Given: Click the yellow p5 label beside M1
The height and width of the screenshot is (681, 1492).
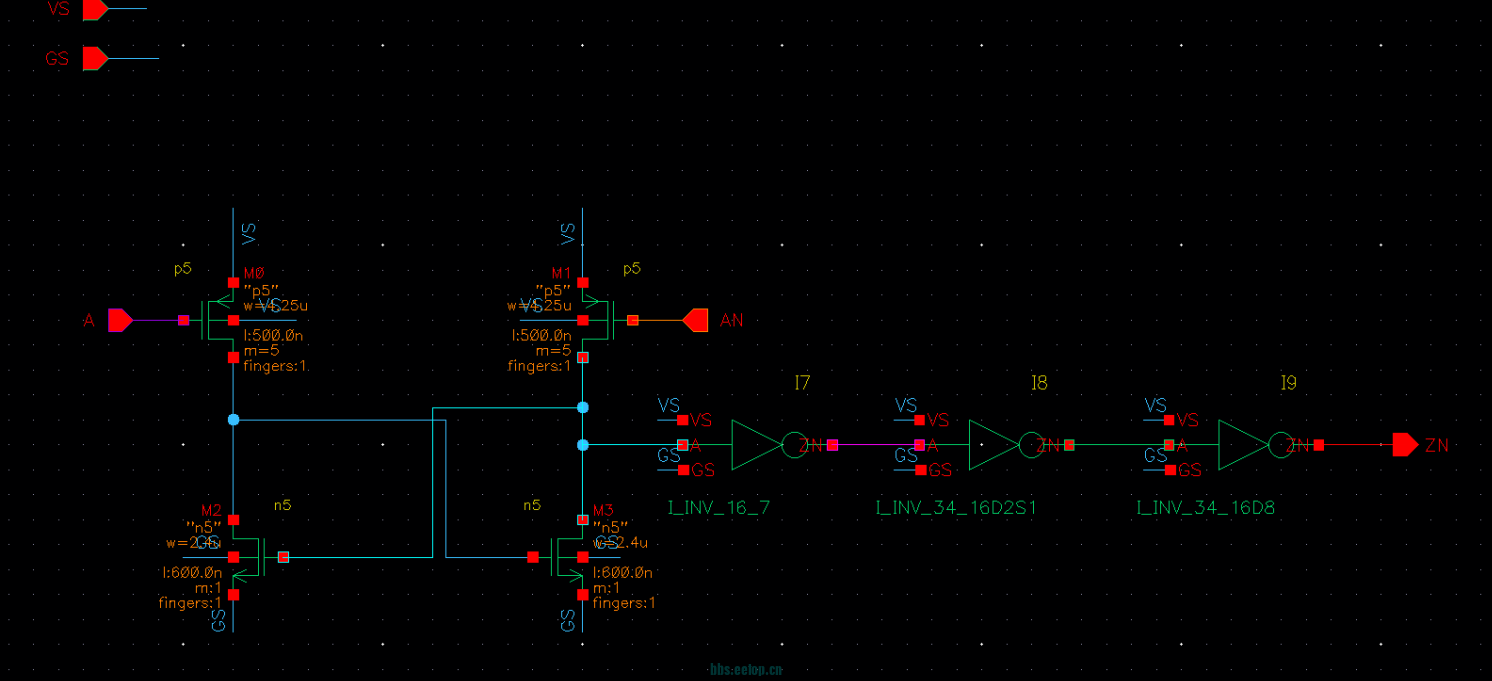Looking at the screenshot, I should click(x=631, y=269).
